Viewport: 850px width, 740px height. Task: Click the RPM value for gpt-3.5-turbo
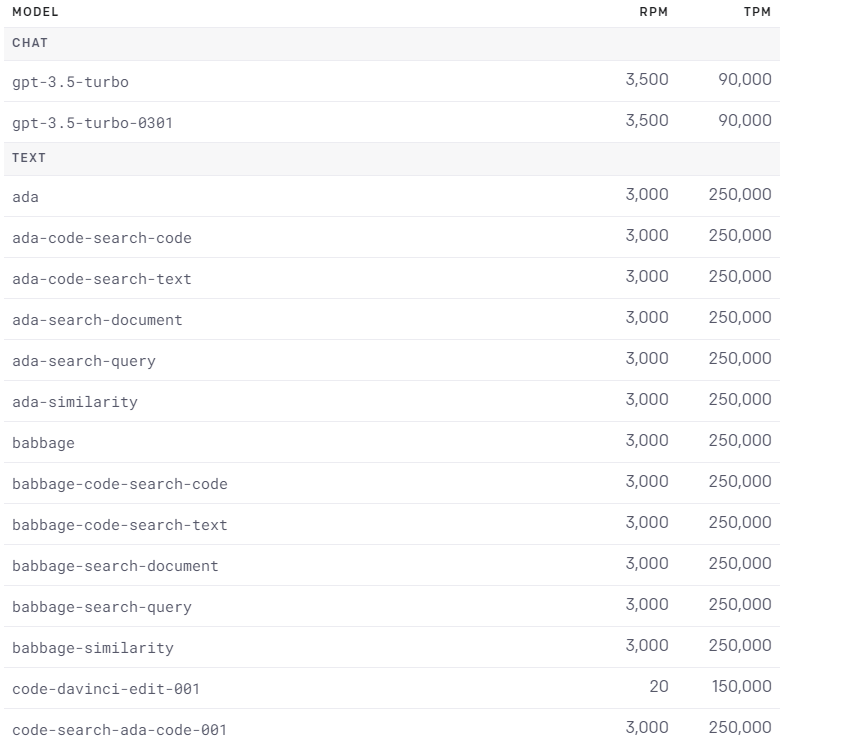(647, 80)
